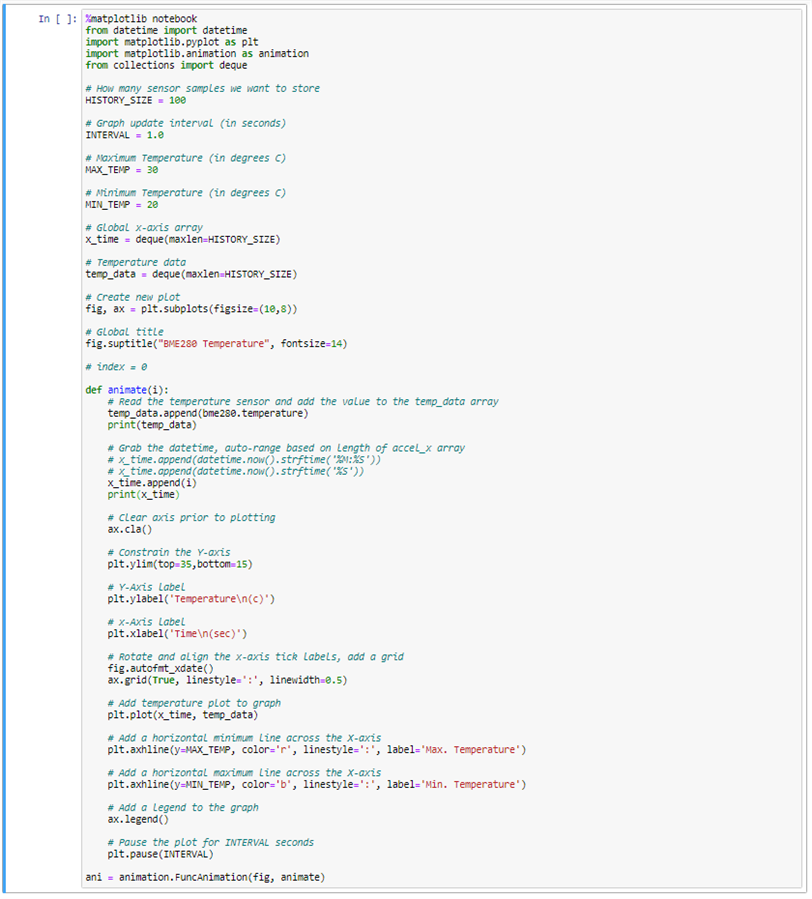Click the plt.ylabel 'Temperature\n(c)' line

192,599
